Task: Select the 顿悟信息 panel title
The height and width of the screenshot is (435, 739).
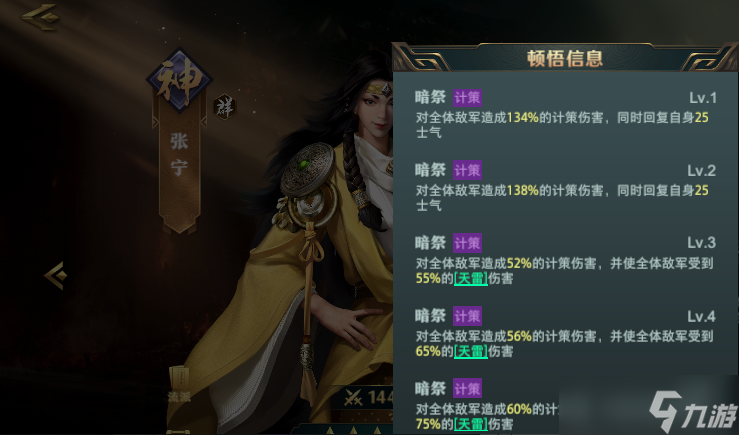Action: tap(565, 58)
